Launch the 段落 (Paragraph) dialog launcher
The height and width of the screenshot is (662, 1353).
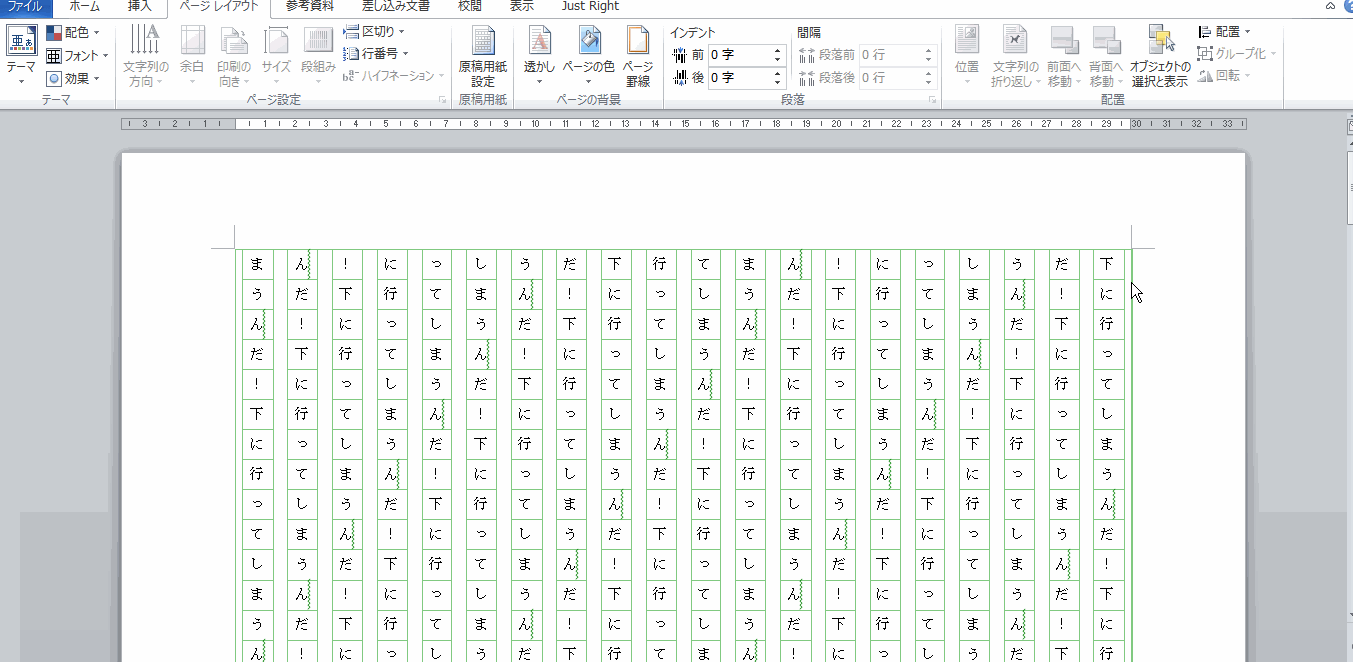coord(932,101)
